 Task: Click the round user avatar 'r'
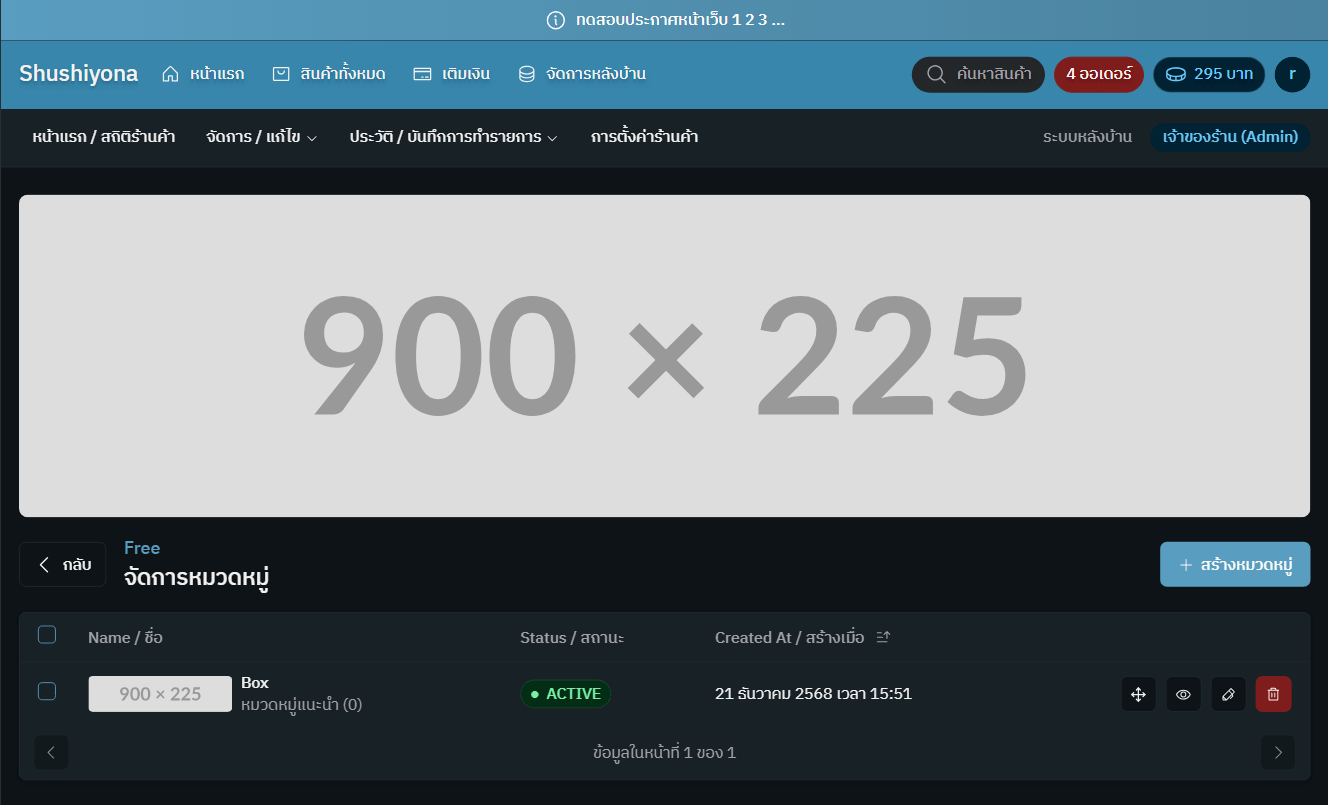[1292, 74]
